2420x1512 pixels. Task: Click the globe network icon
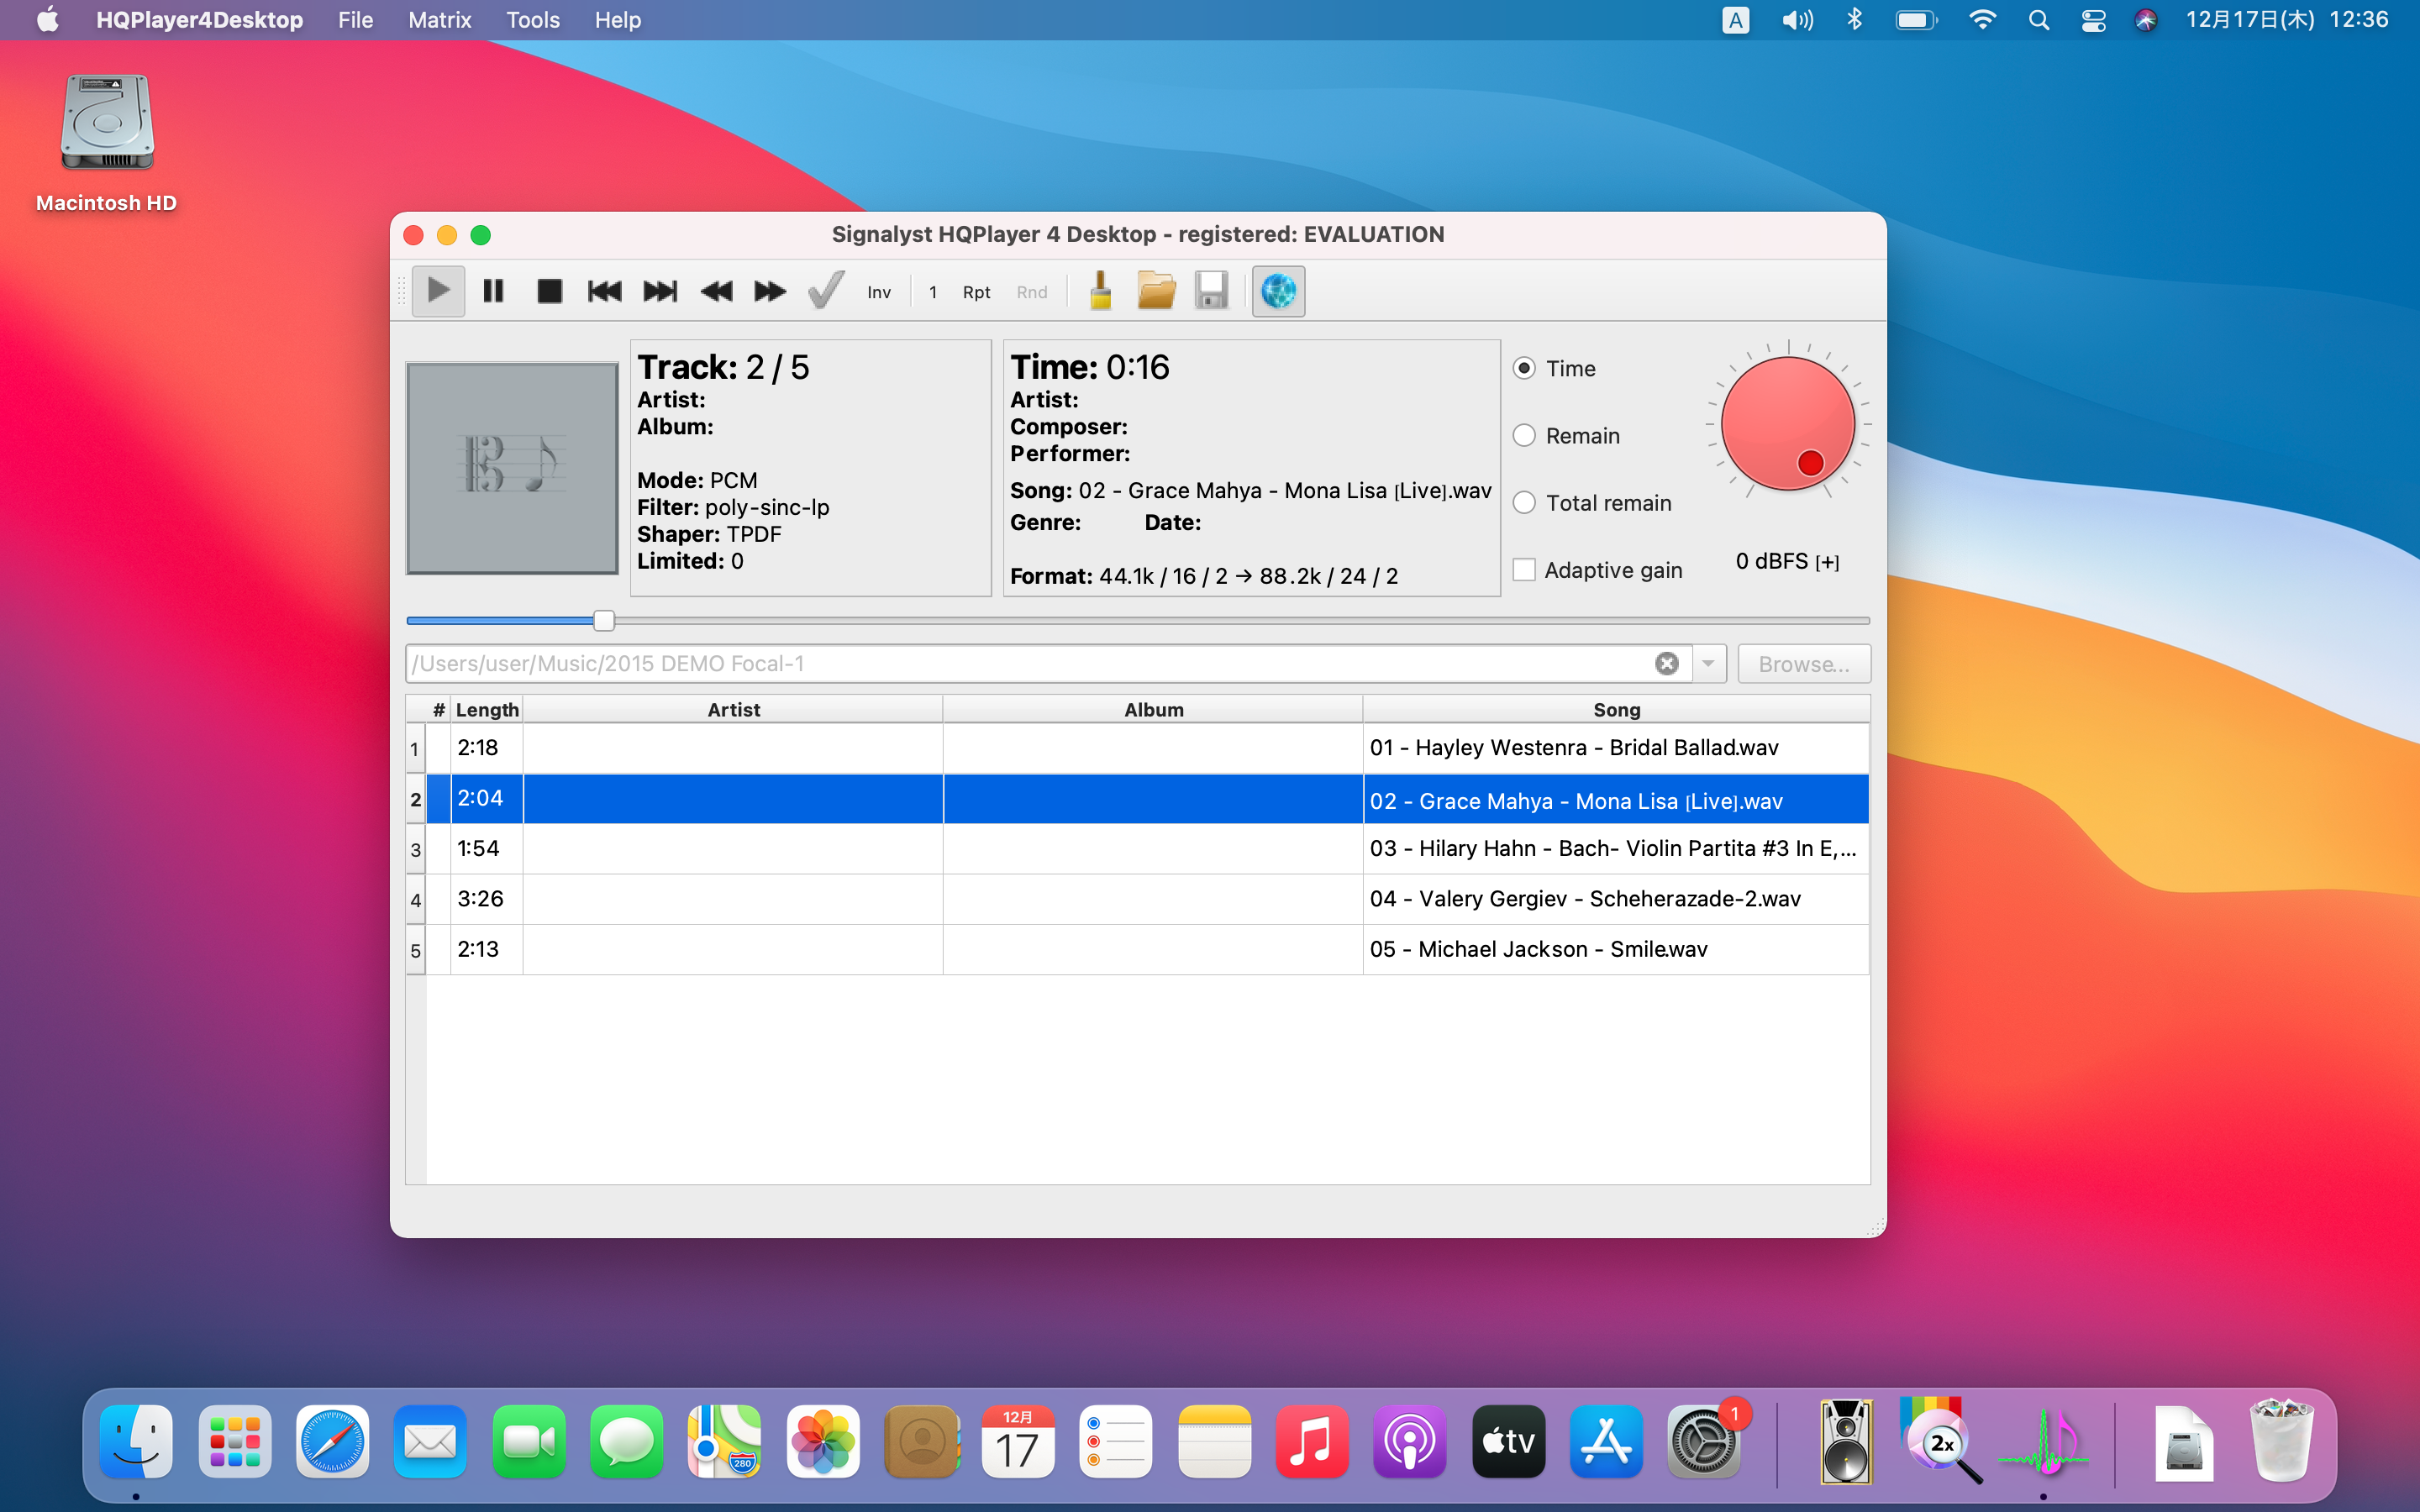tap(1278, 291)
